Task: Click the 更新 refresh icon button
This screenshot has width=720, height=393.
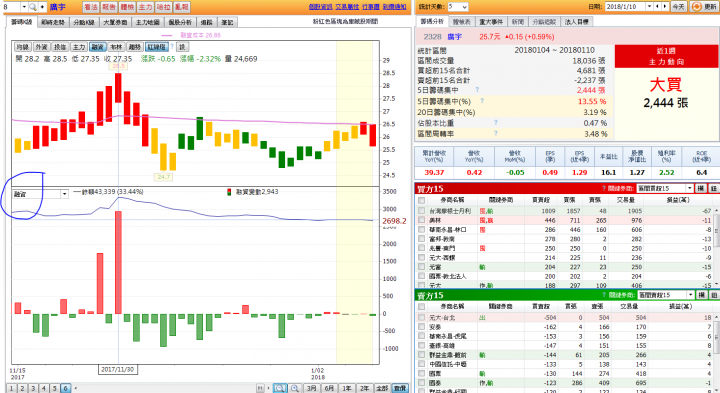Action: [x=703, y=6]
